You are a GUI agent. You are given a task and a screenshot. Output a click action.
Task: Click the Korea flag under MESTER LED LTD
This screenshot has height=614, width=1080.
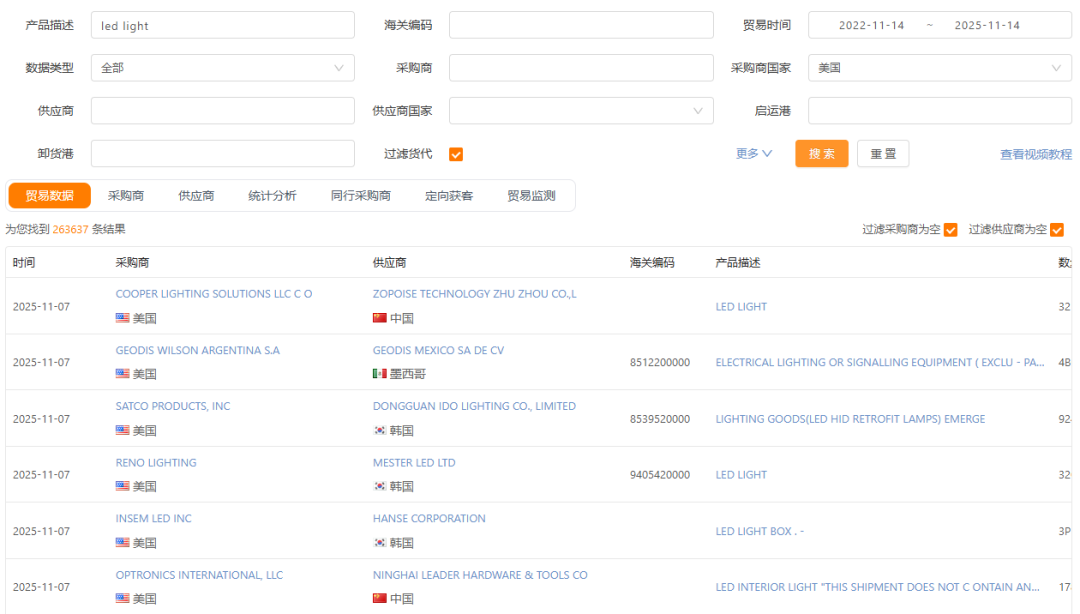pyautogui.click(x=380, y=487)
